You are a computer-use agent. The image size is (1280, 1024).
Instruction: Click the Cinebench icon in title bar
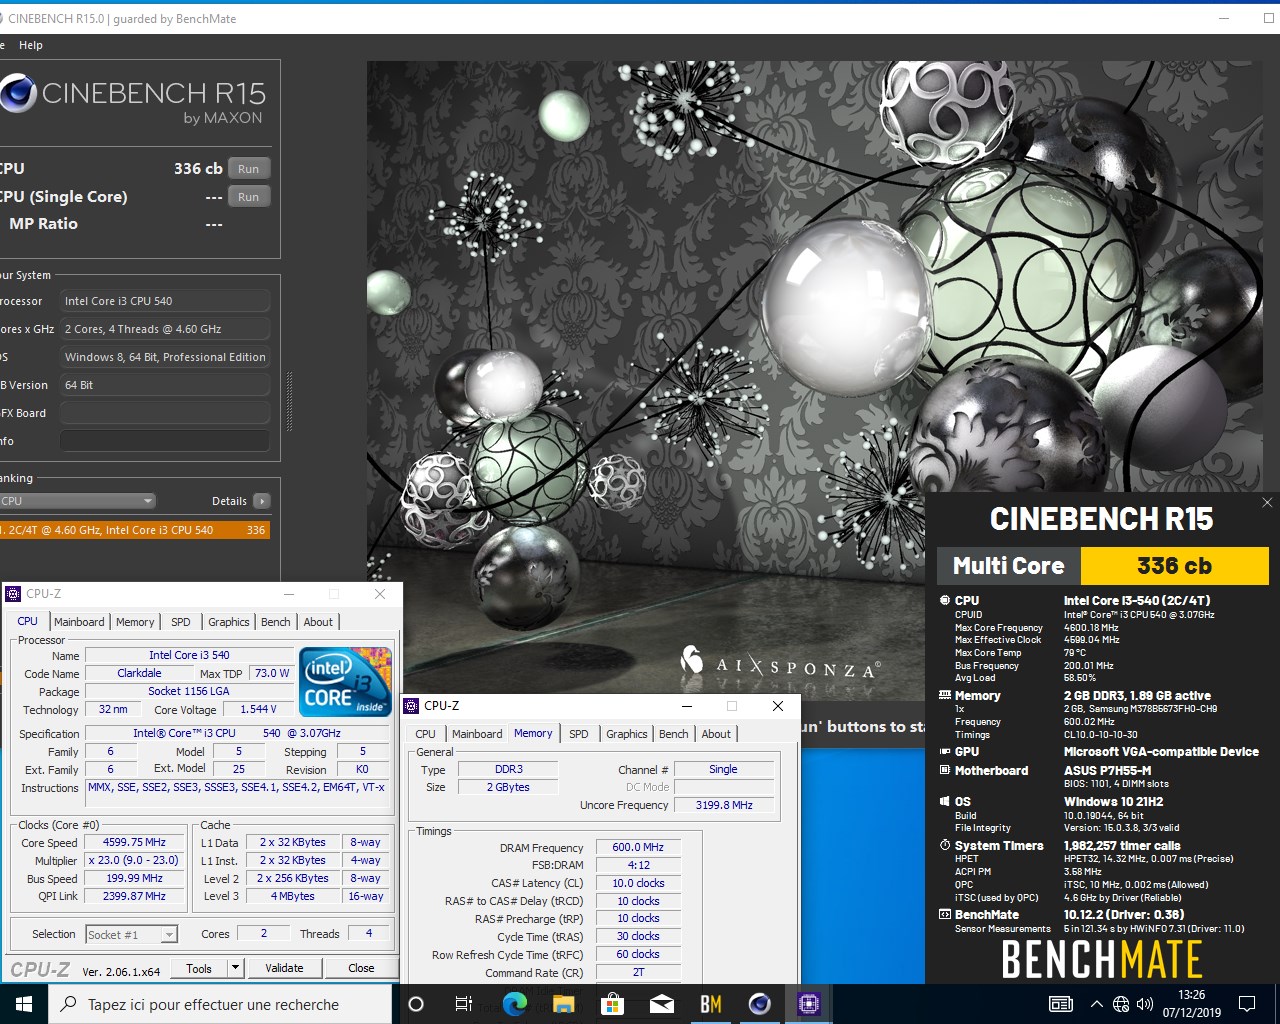[2, 18]
